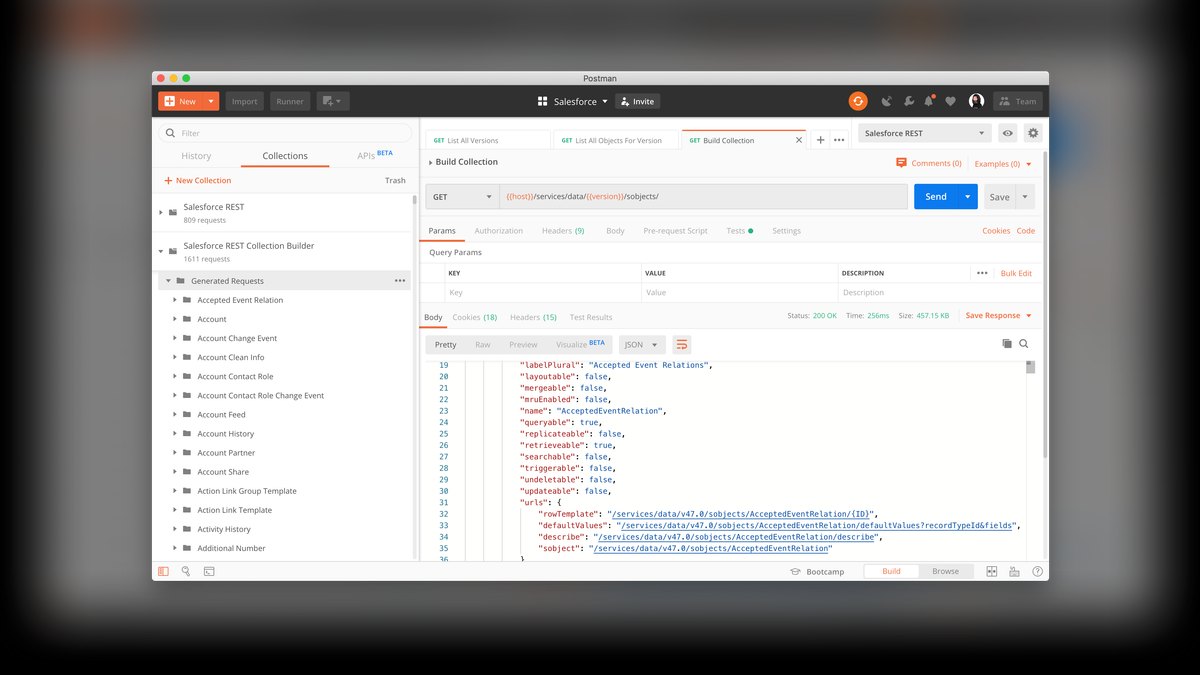Toggle the sidebar with bottom-left icon

pos(164,571)
